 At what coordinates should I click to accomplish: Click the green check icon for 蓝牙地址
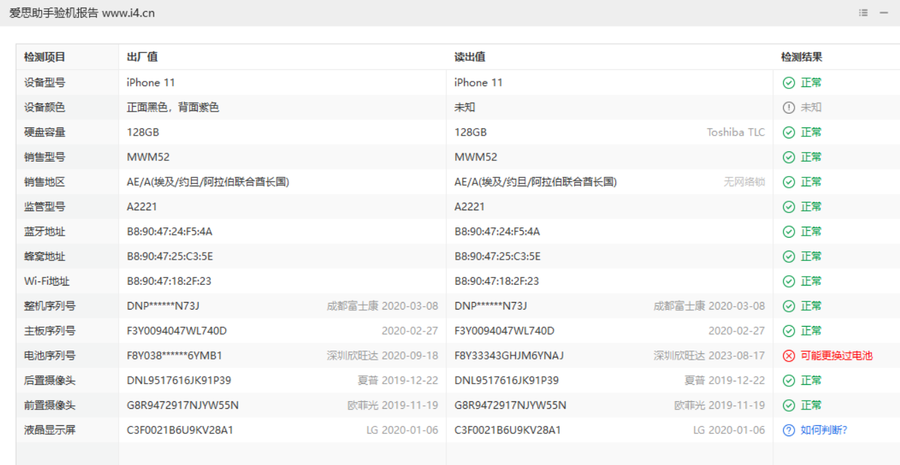[x=789, y=232]
